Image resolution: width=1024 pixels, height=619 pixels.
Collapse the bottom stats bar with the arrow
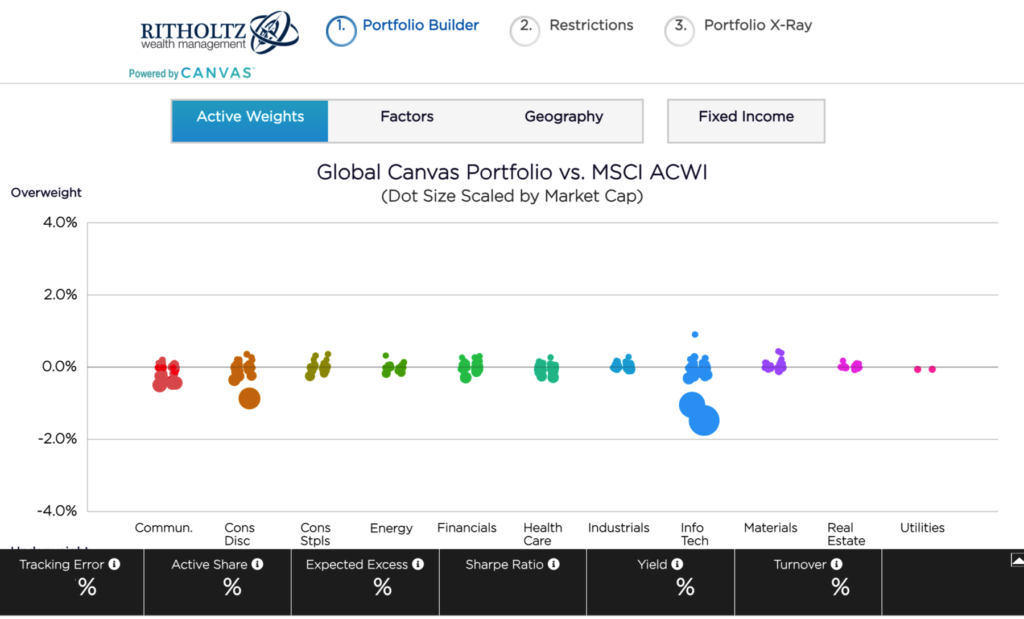click(x=1016, y=560)
